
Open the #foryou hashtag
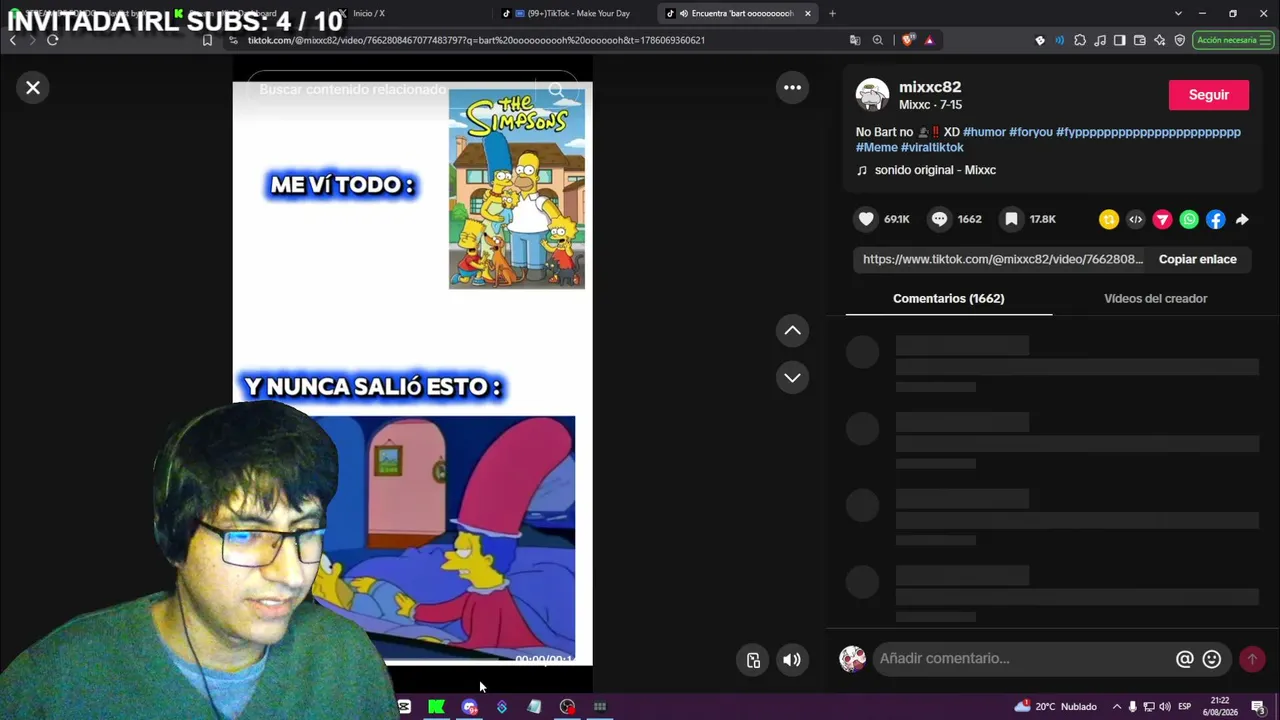click(1031, 132)
